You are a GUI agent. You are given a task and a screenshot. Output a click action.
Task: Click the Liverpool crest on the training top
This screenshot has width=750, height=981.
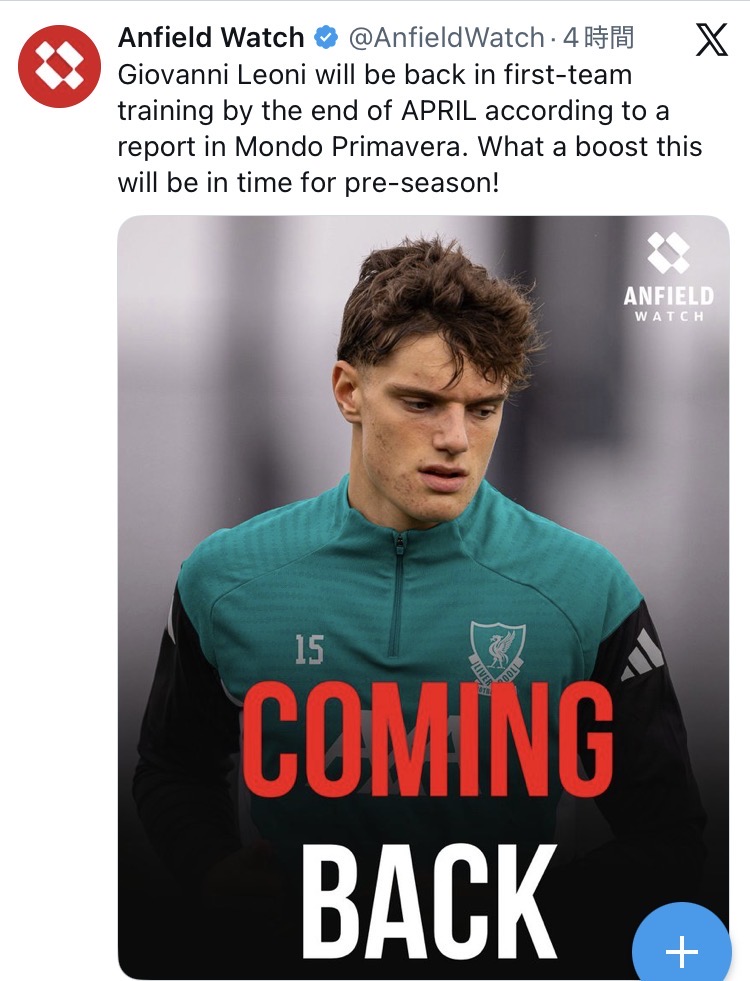pyautogui.click(x=497, y=650)
